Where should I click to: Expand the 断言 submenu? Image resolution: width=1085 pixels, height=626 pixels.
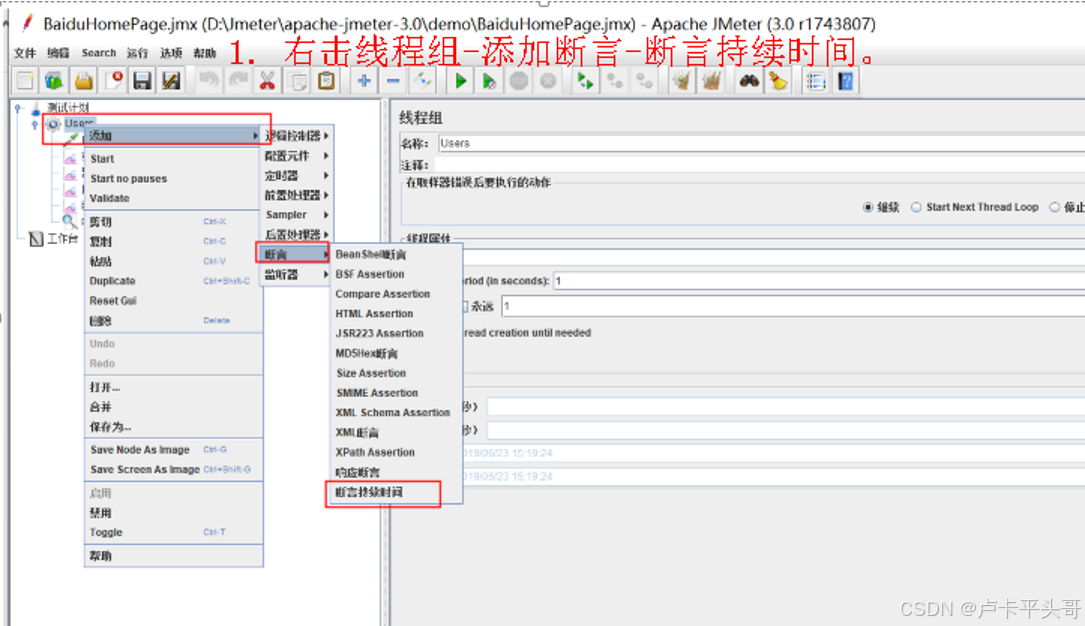click(293, 254)
